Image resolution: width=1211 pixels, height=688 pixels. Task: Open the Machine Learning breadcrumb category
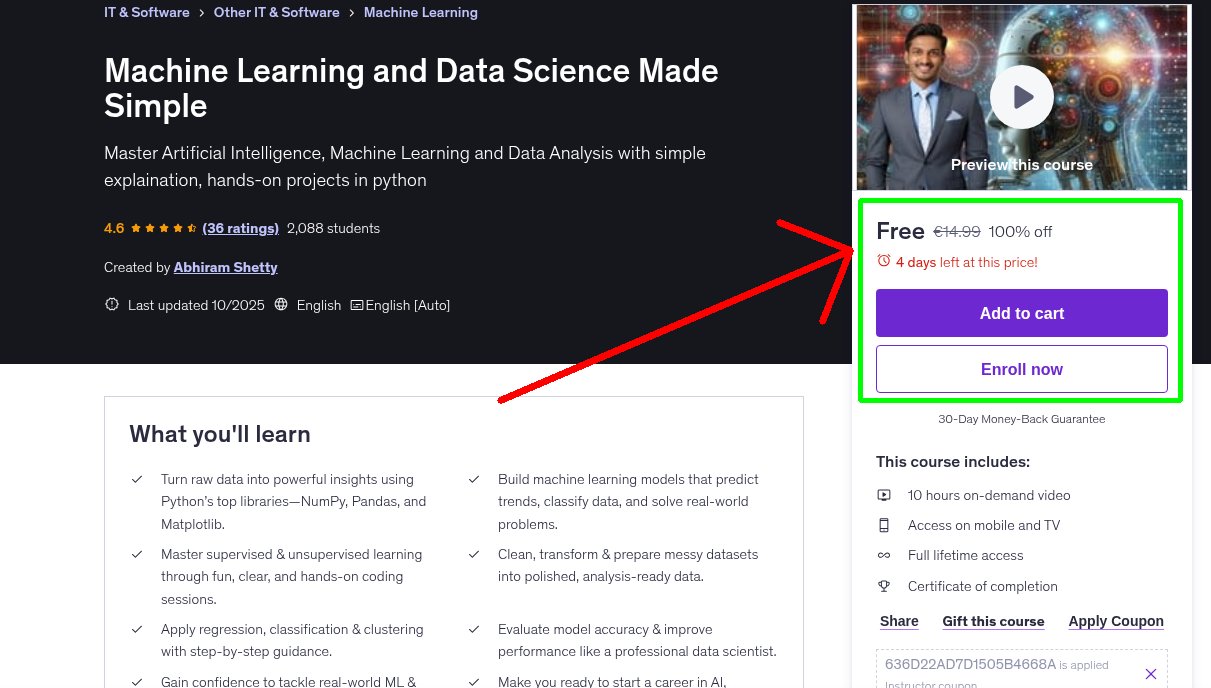(420, 12)
